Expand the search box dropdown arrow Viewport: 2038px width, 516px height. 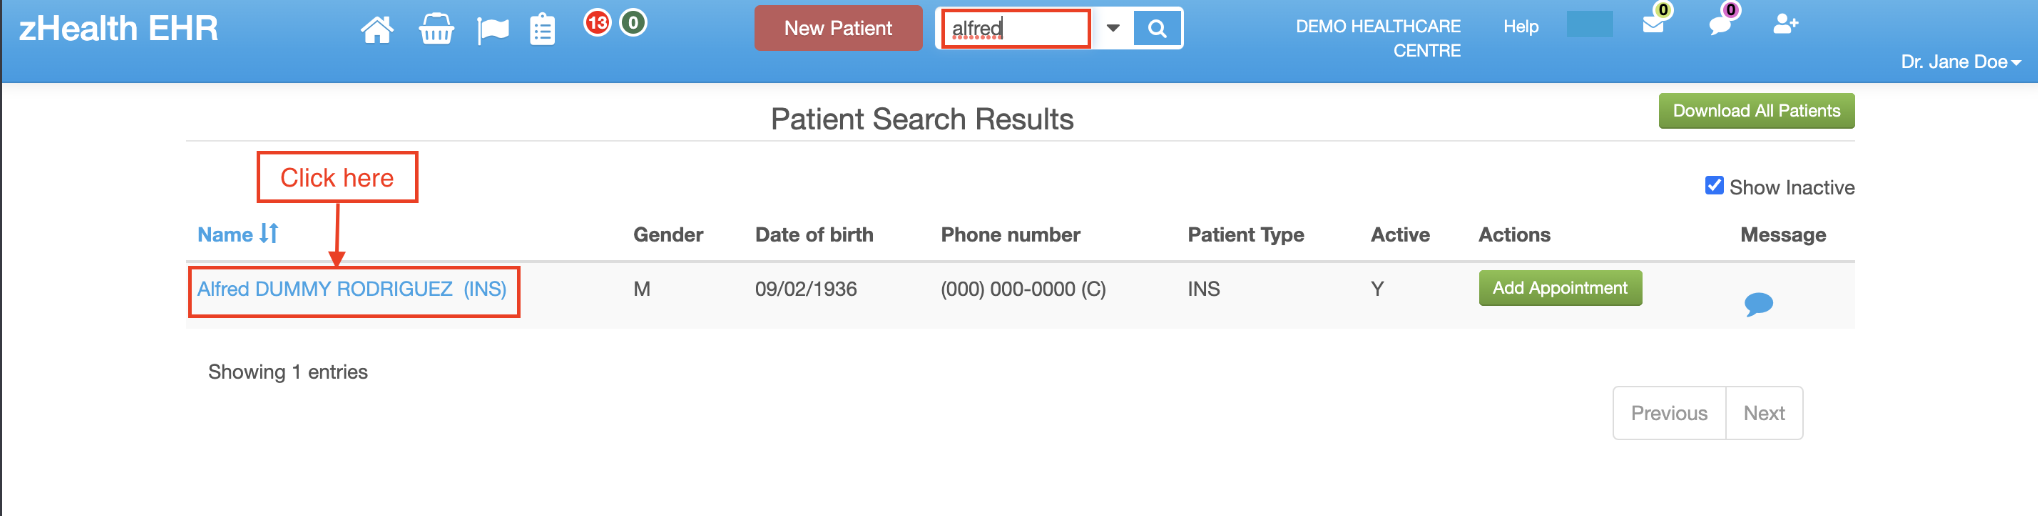(x=1112, y=28)
